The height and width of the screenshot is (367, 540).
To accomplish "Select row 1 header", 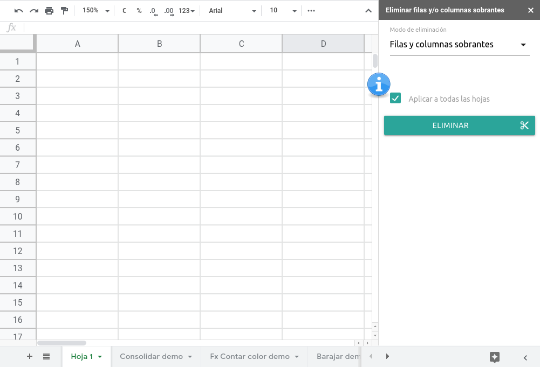I will (x=18, y=62).
